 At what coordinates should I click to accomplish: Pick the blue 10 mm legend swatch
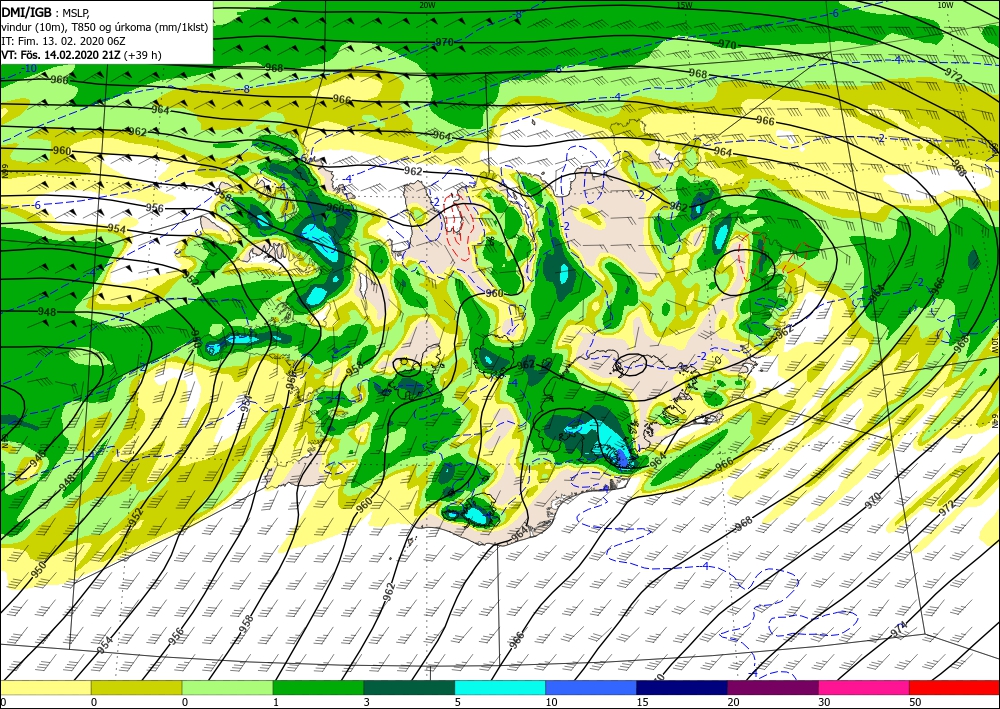click(x=591, y=687)
